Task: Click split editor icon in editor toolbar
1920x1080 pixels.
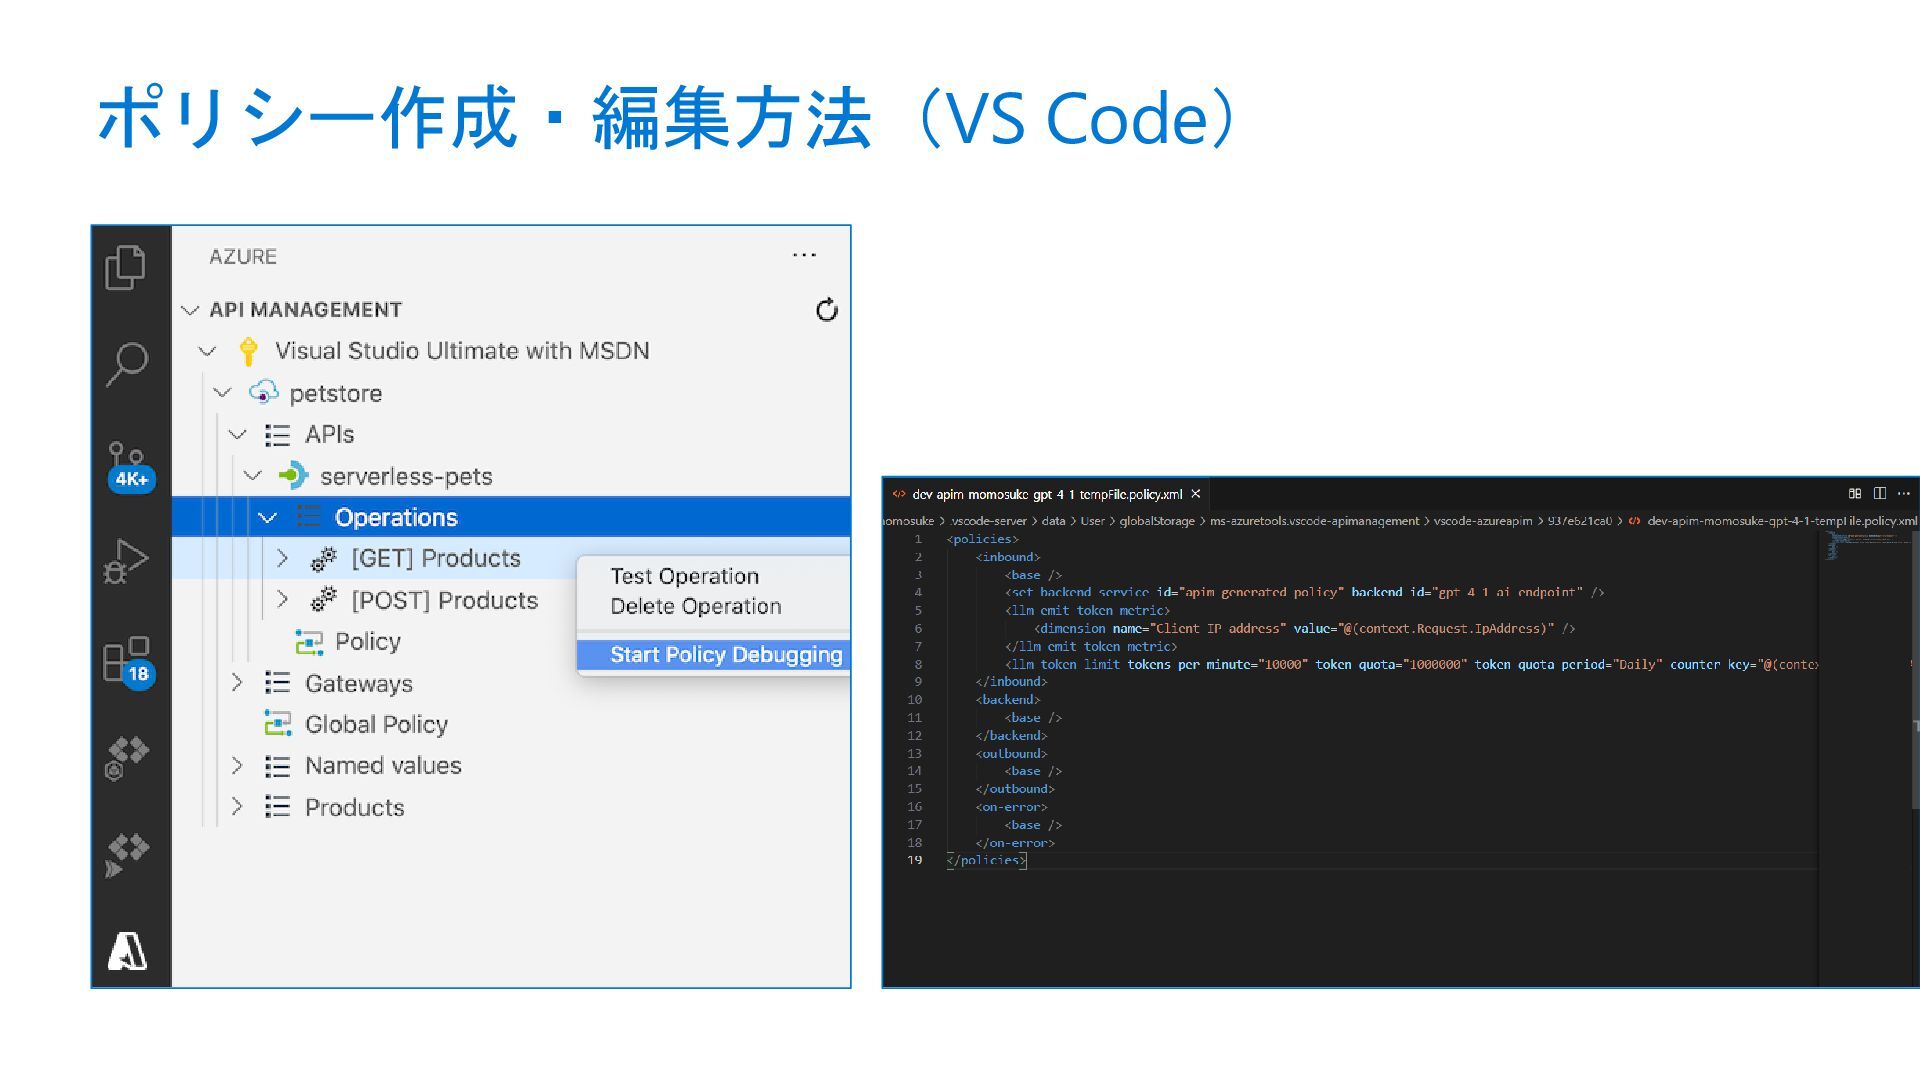Action: coord(1879,493)
